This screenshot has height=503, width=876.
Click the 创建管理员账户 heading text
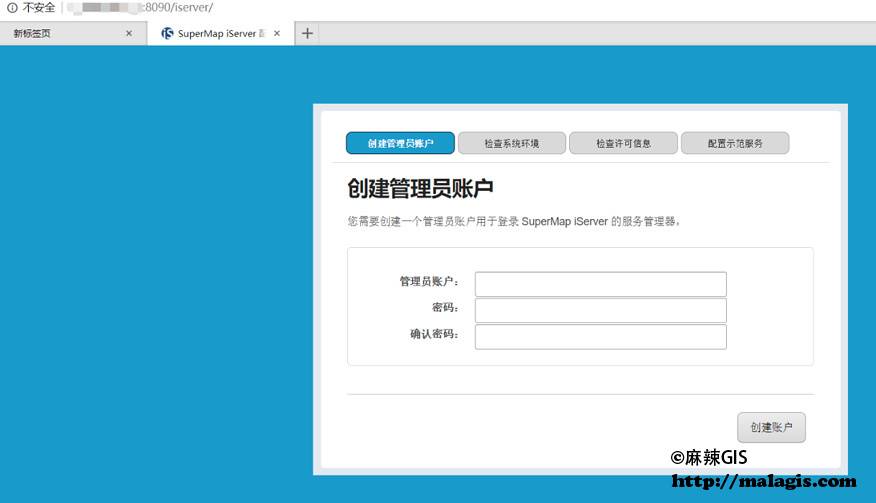click(x=420, y=188)
